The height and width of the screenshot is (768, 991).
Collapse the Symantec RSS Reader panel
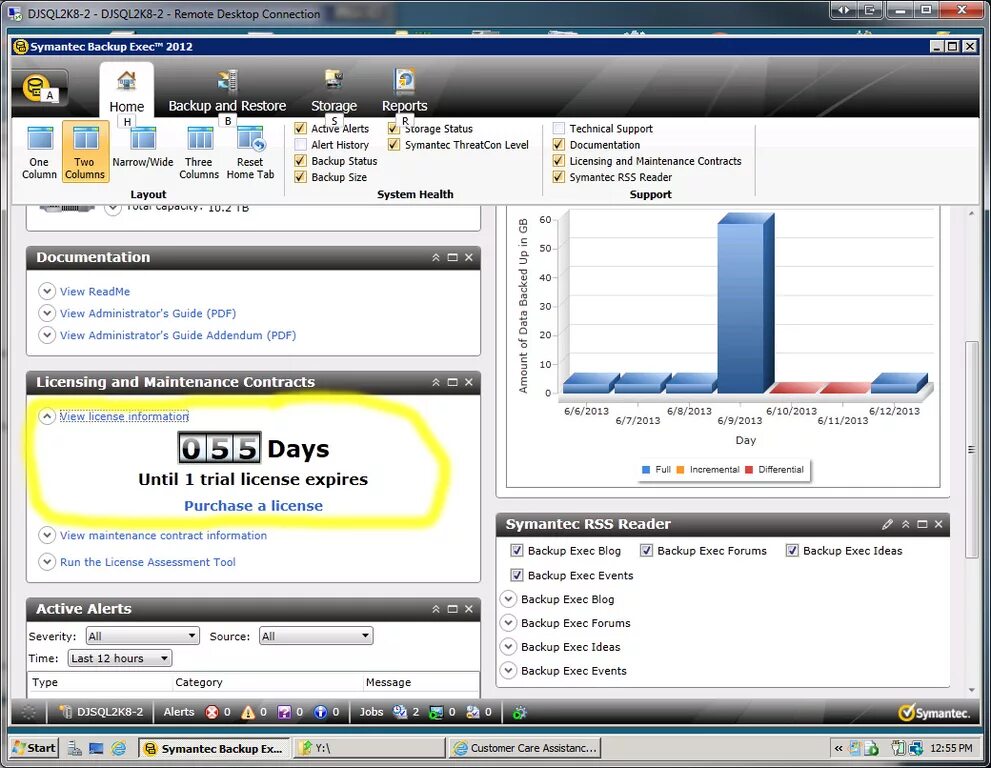coord(906,524)
